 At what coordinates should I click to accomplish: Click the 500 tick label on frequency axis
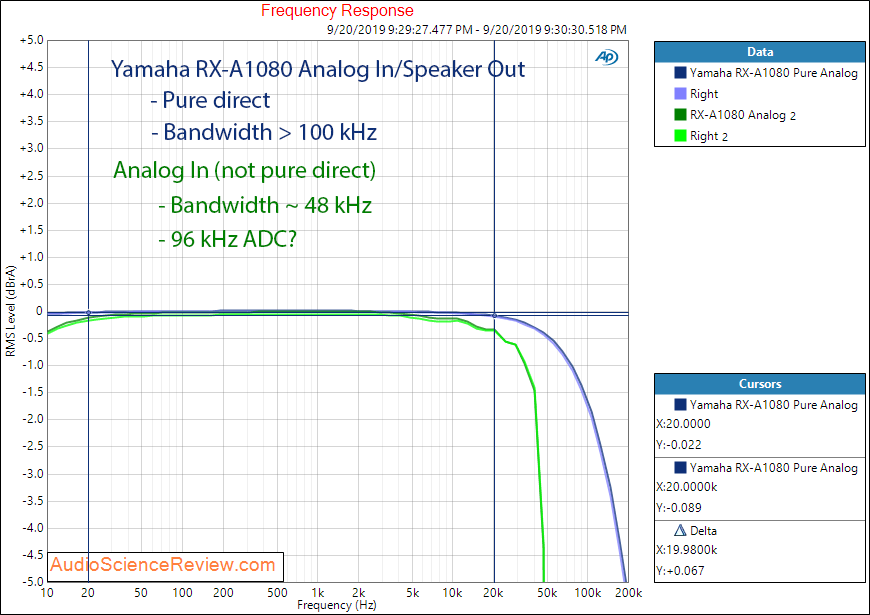(277, 593)
